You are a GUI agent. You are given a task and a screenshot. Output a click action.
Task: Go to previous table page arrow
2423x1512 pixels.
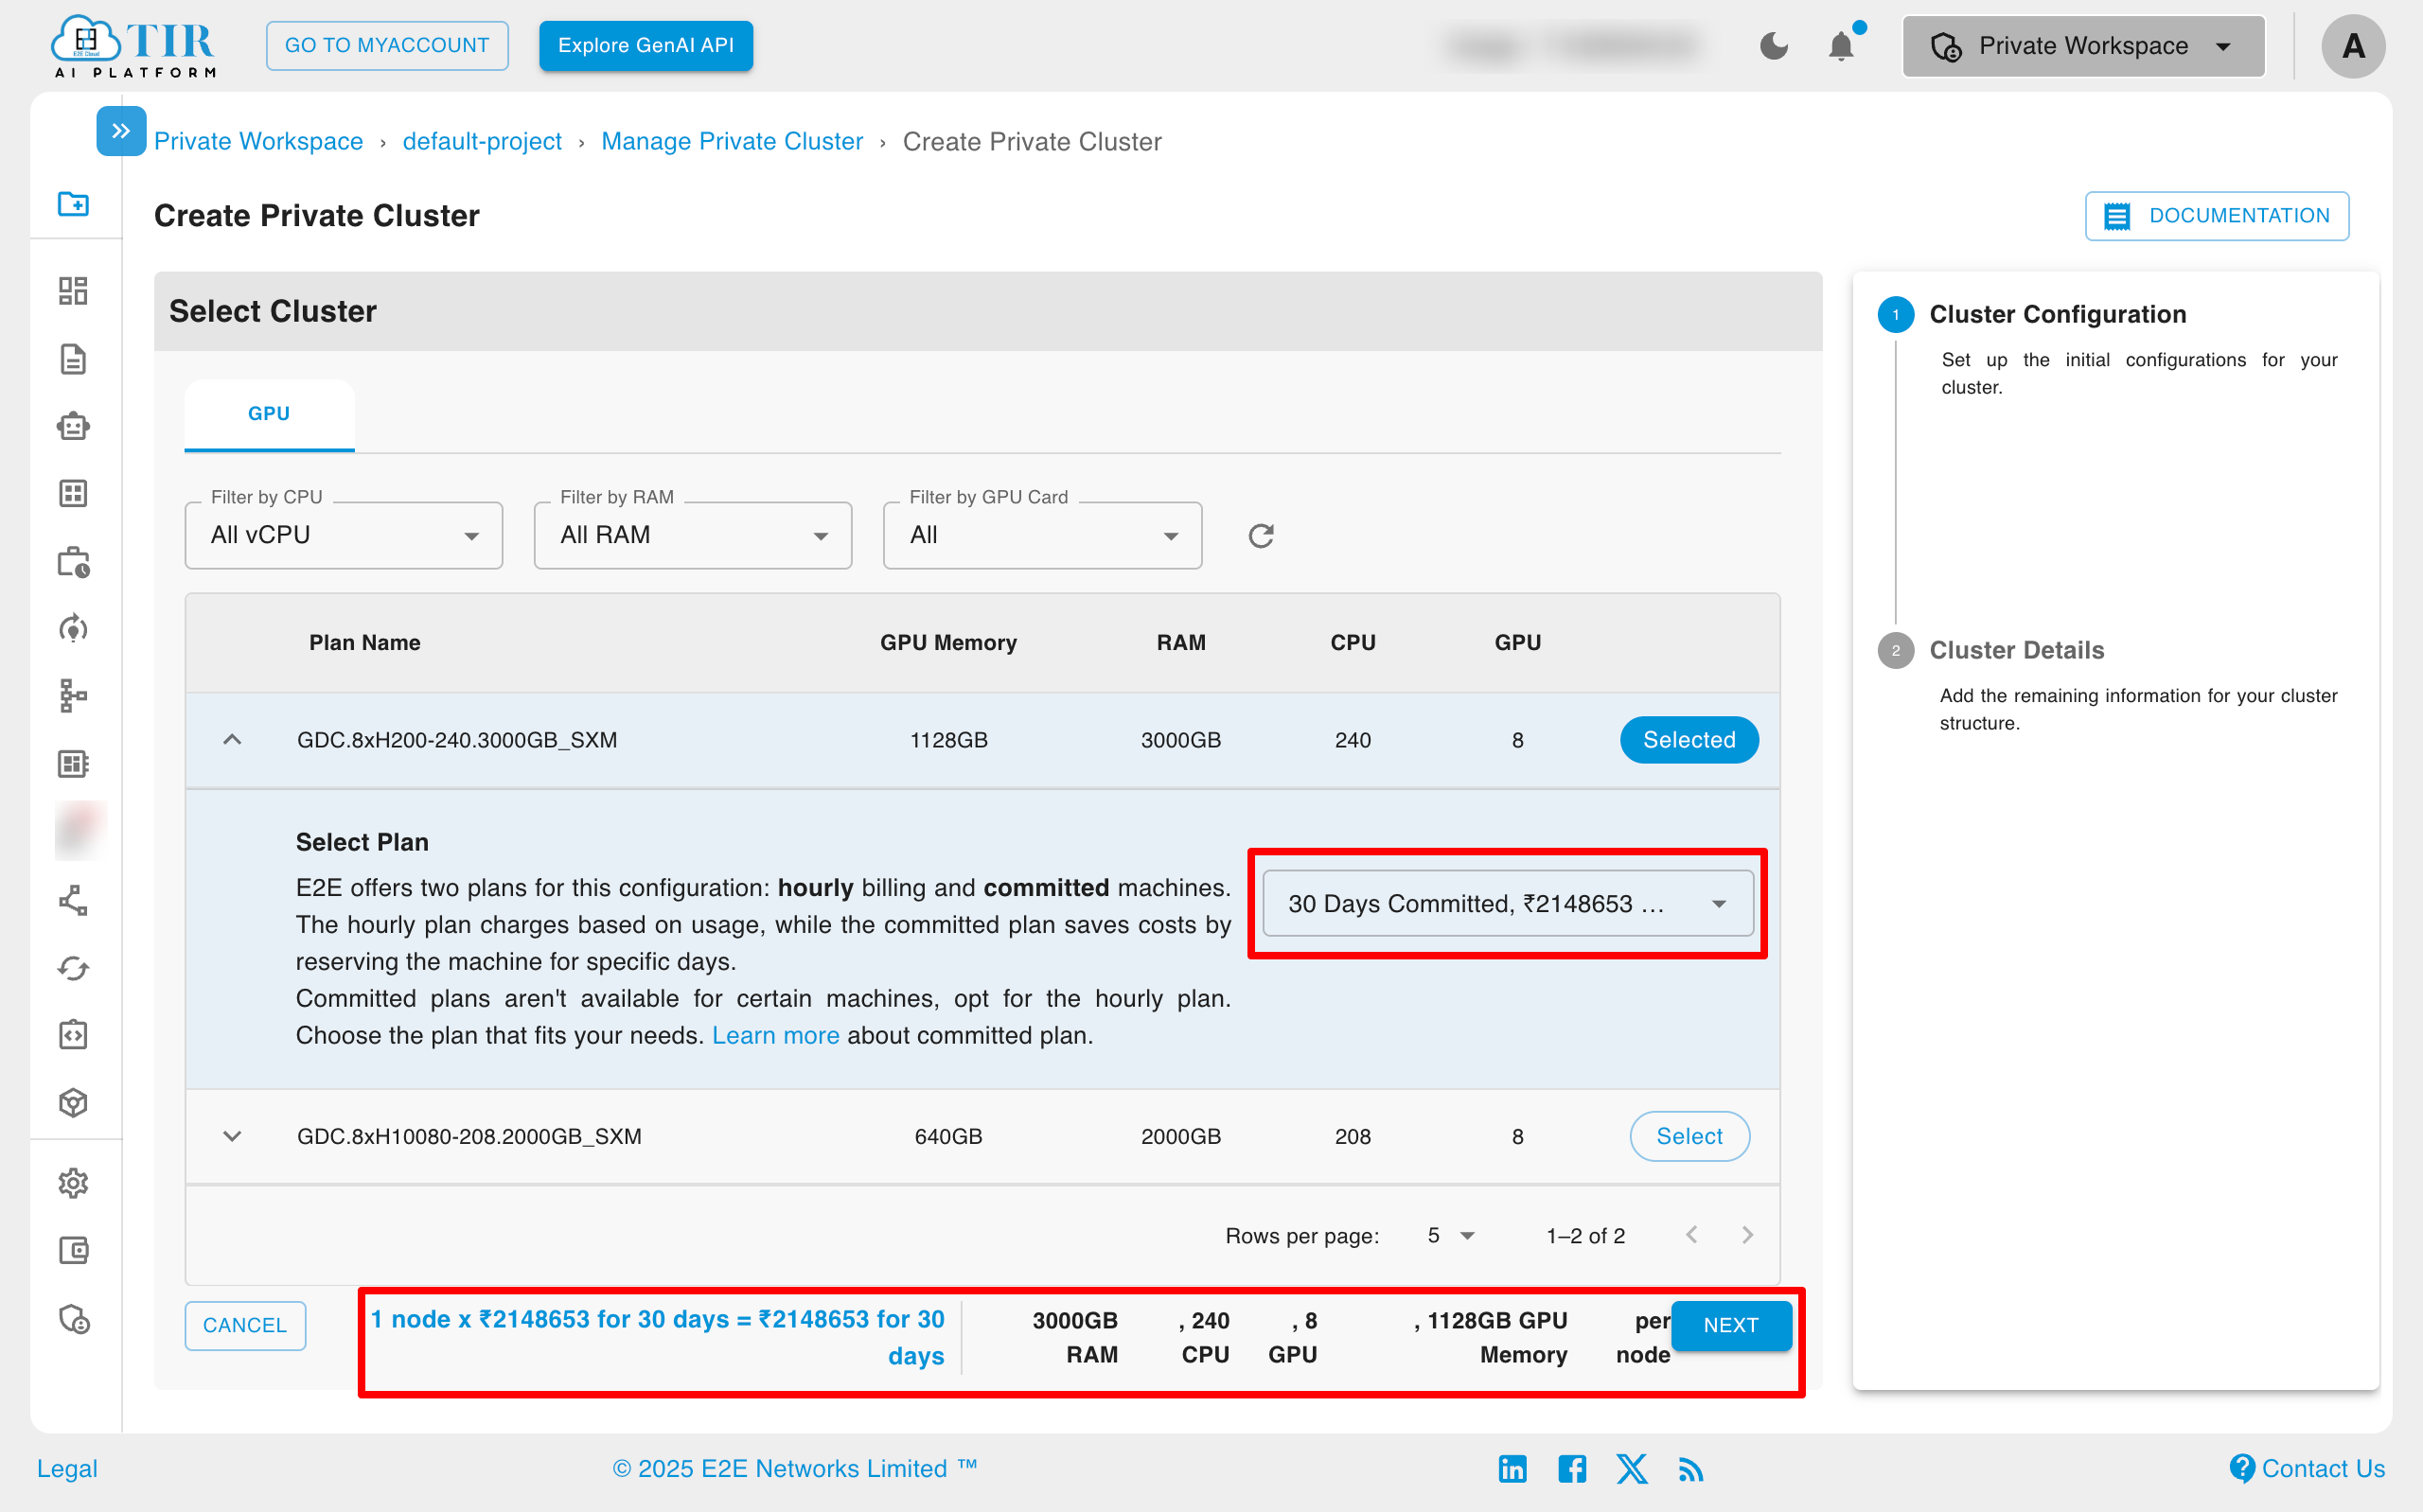(x=1691, y=1235)
